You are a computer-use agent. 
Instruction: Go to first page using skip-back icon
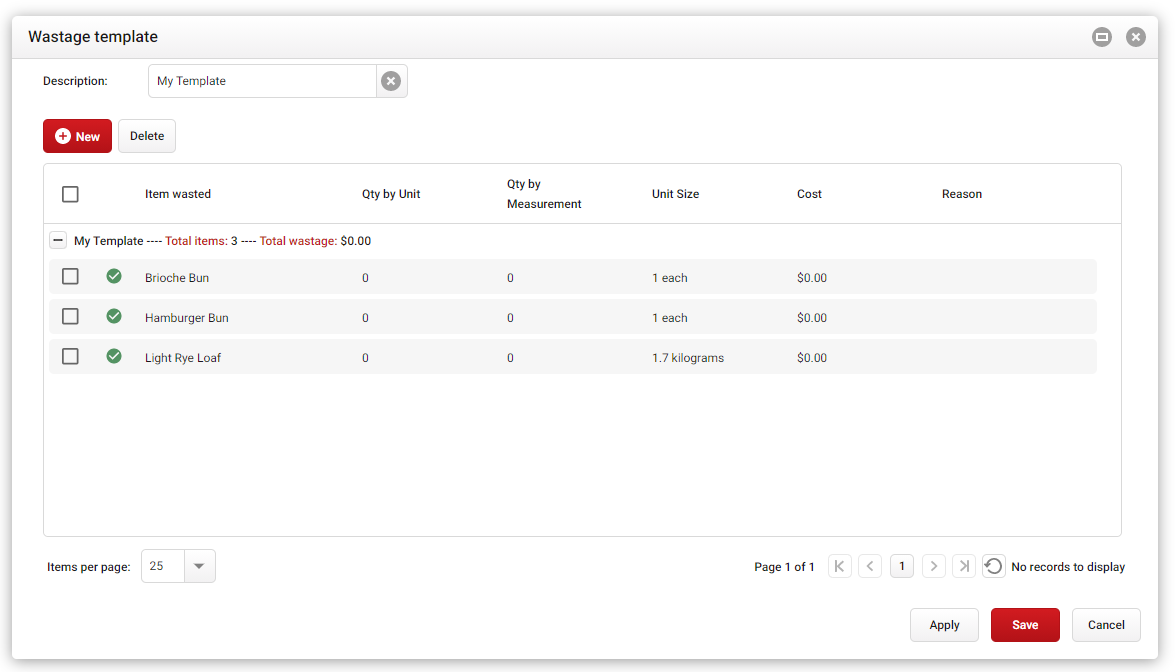tap(839, 566)
